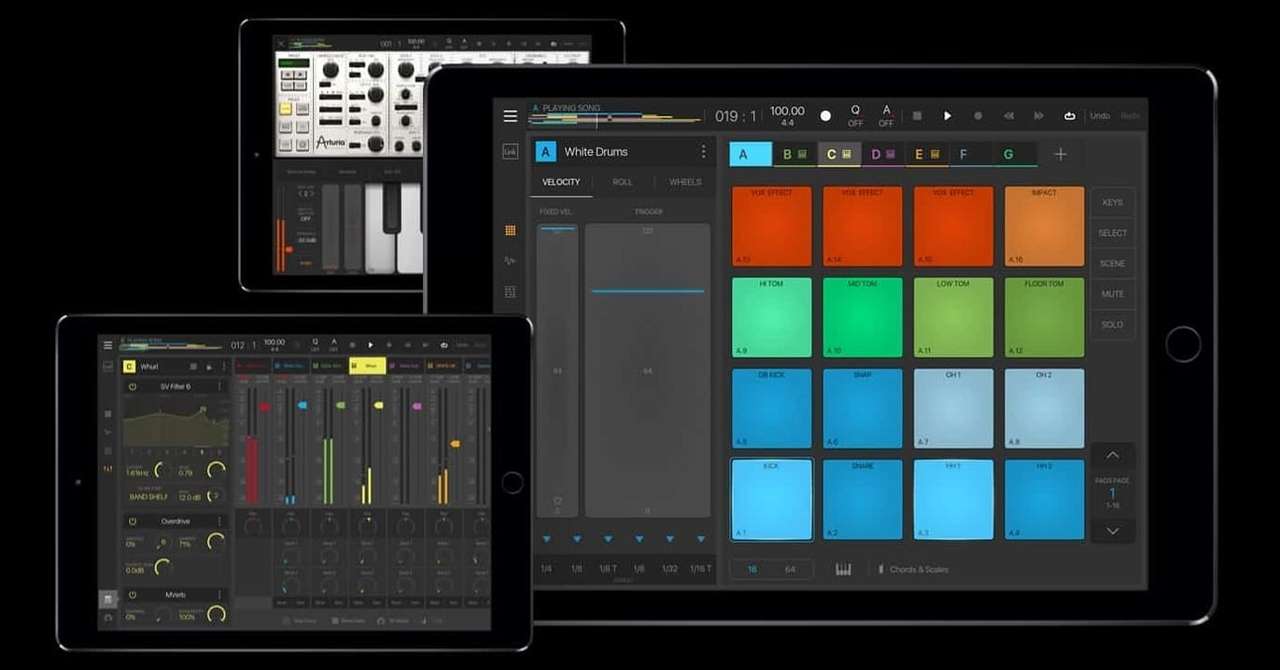Switch to the ROLL tab

pyautogui.click(x=622, y=182)
